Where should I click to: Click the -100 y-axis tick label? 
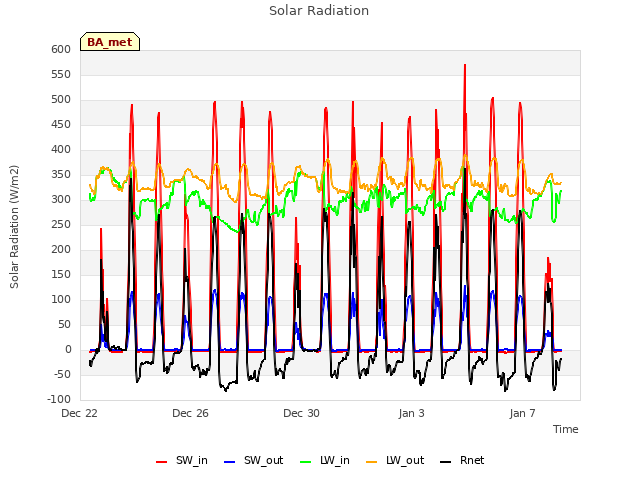click(x=59, y=399)
